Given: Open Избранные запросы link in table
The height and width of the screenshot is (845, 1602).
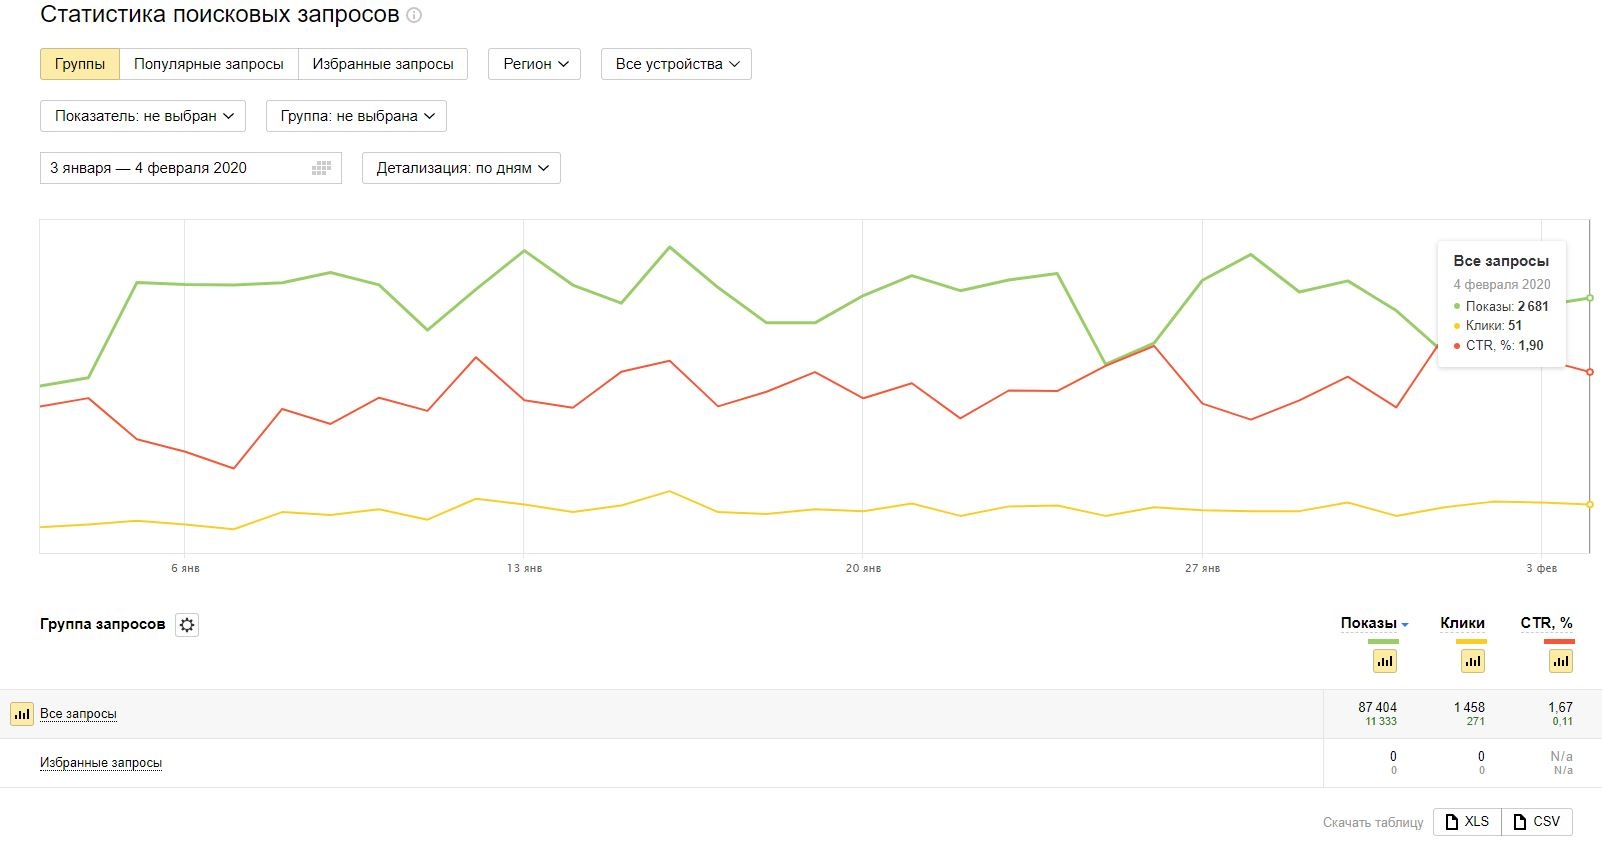Looking at the screenshot, I should 101,763.
